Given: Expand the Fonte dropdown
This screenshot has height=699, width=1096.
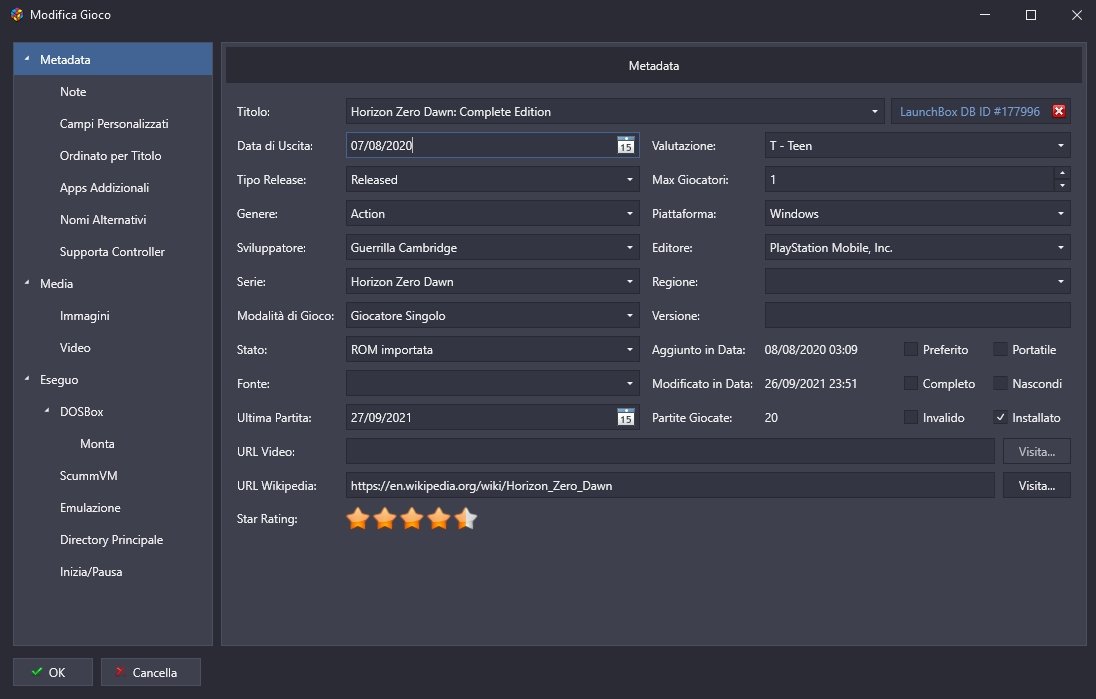Looking at the screenshot, I should 630,384.
